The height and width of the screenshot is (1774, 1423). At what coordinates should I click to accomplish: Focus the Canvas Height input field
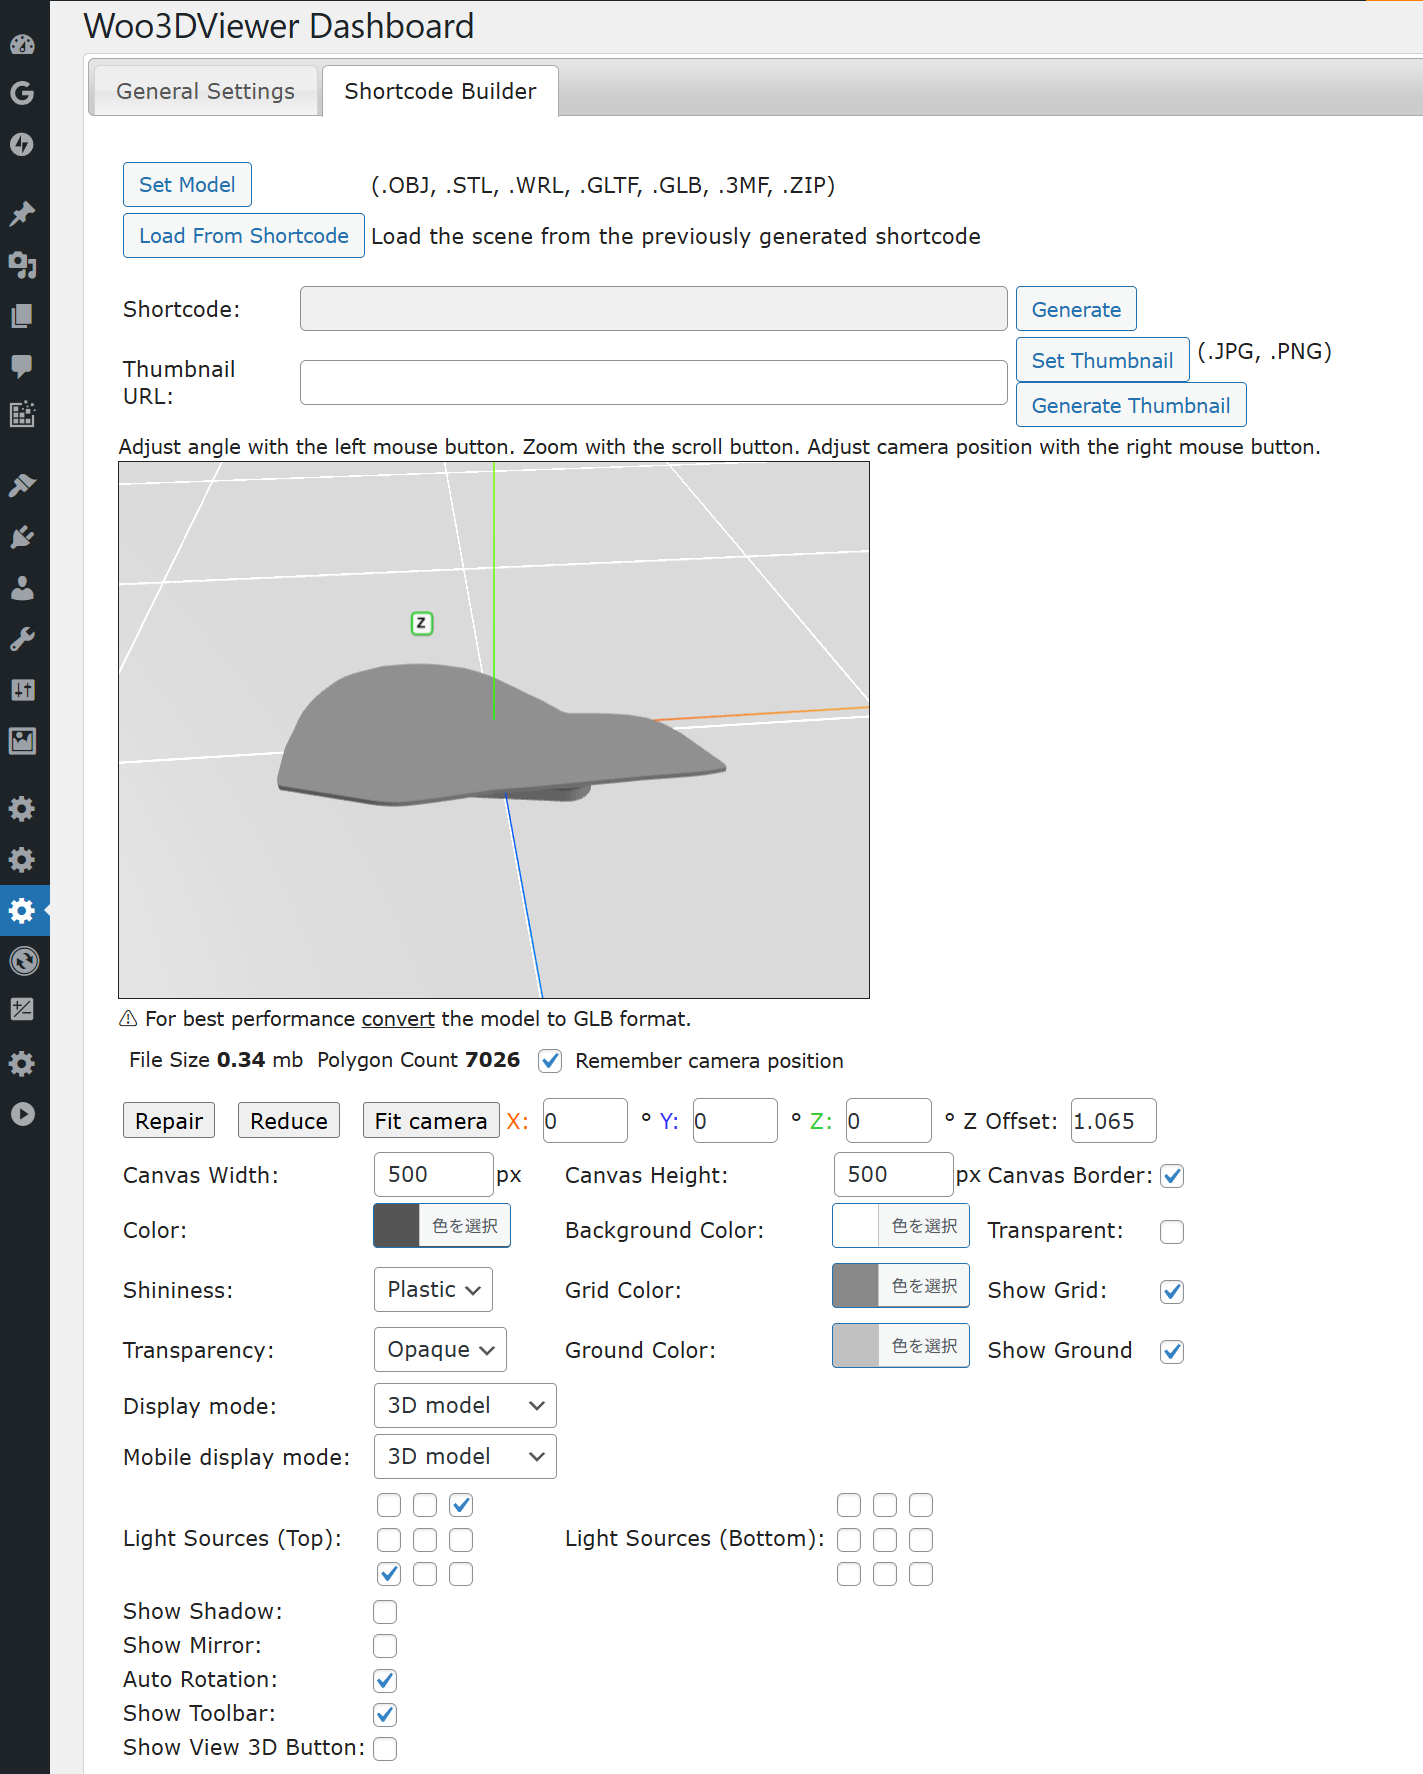(894, 1175)
